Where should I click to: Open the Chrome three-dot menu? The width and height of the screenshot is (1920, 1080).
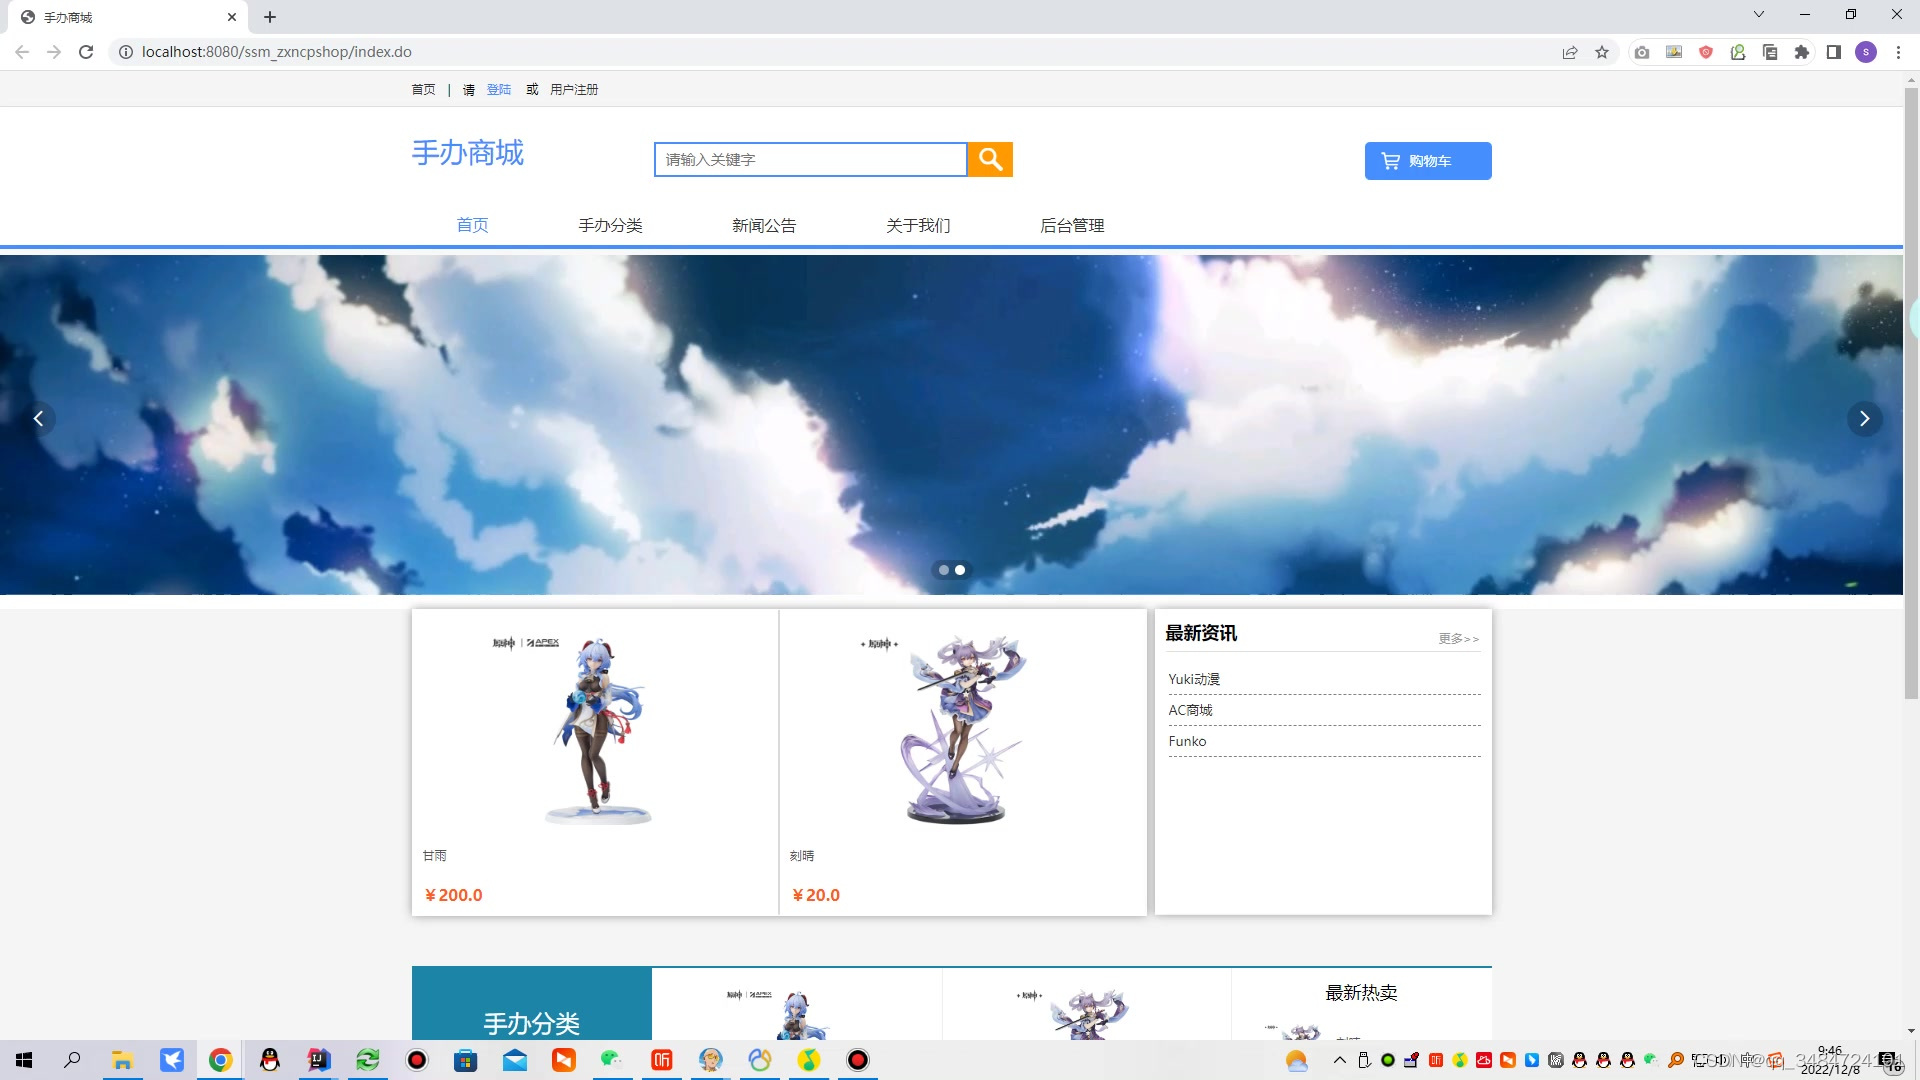point(1898,52)
